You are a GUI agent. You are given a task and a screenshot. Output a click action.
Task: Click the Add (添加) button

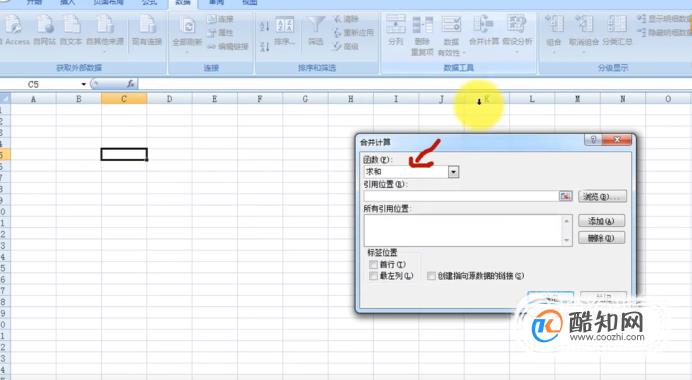602,221
